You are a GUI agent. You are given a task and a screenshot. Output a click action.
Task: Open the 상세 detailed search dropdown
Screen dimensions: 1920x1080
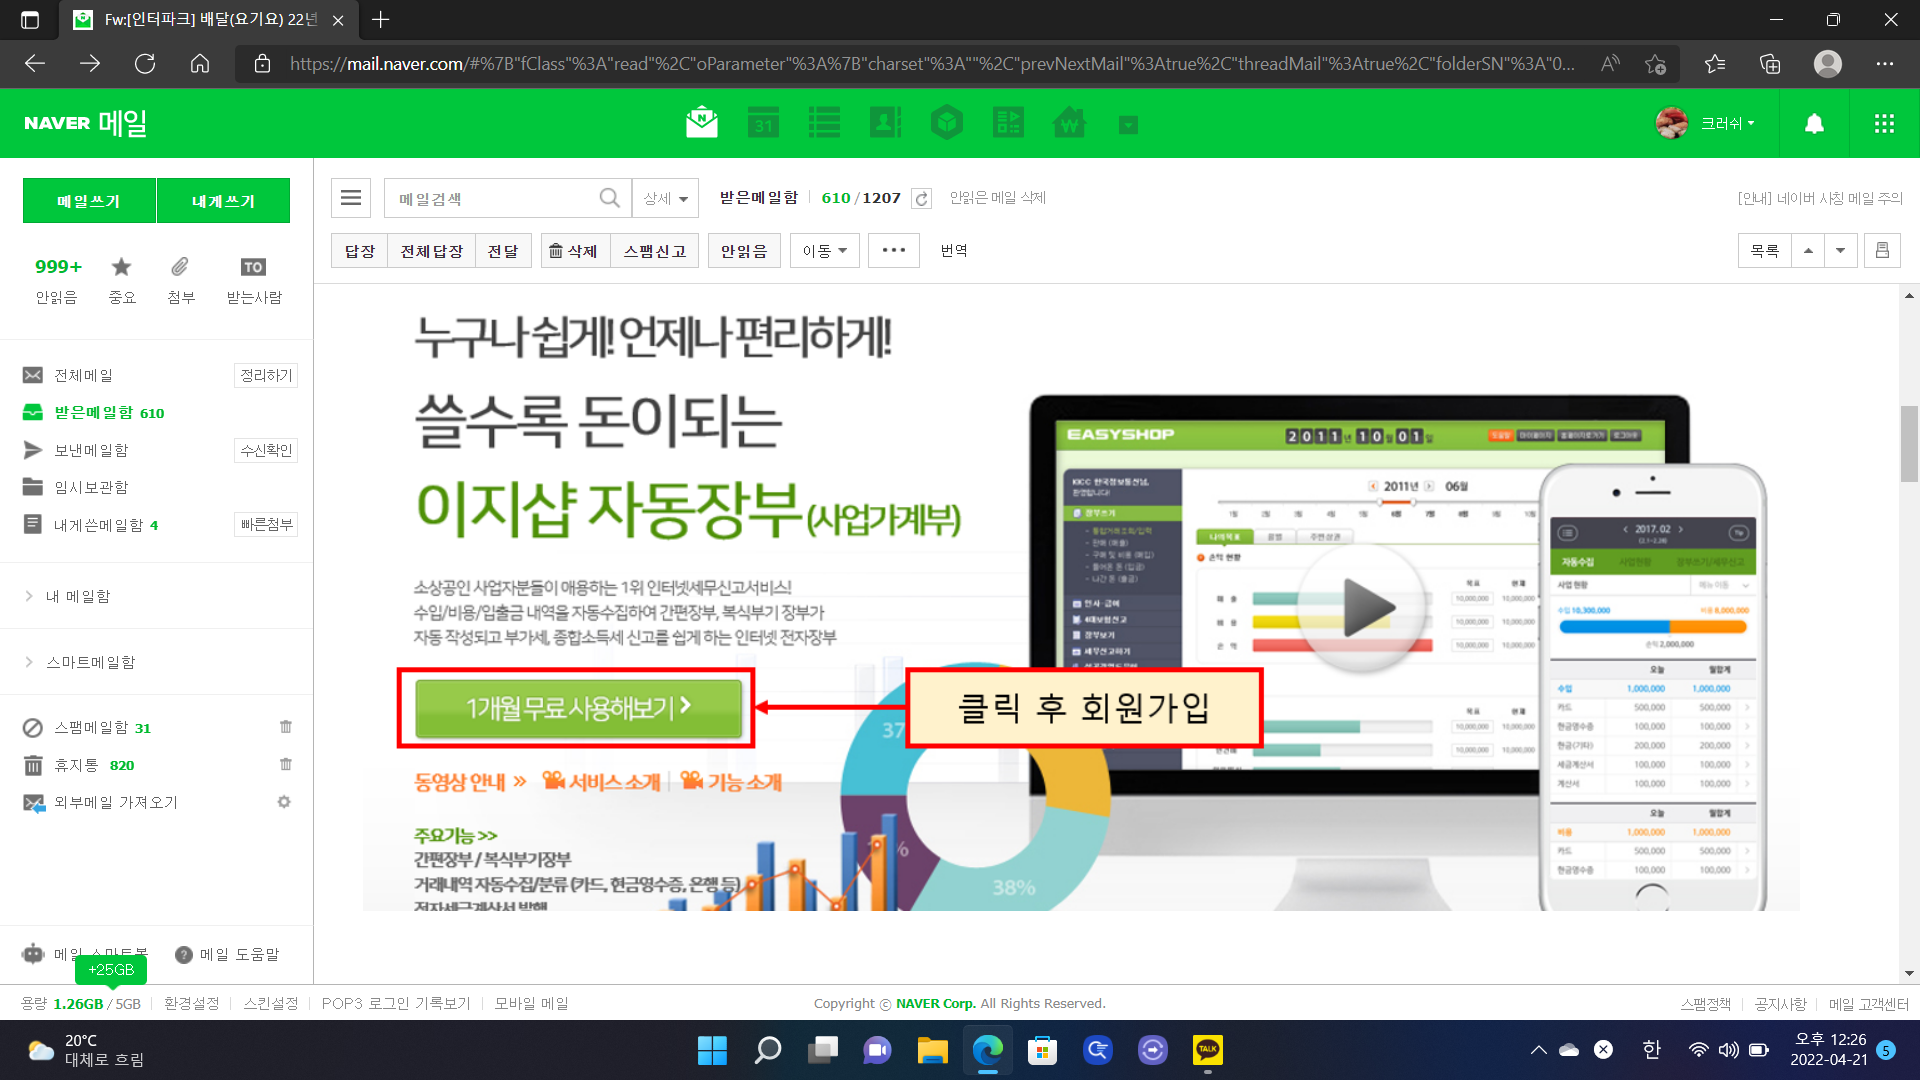point(665,198)
